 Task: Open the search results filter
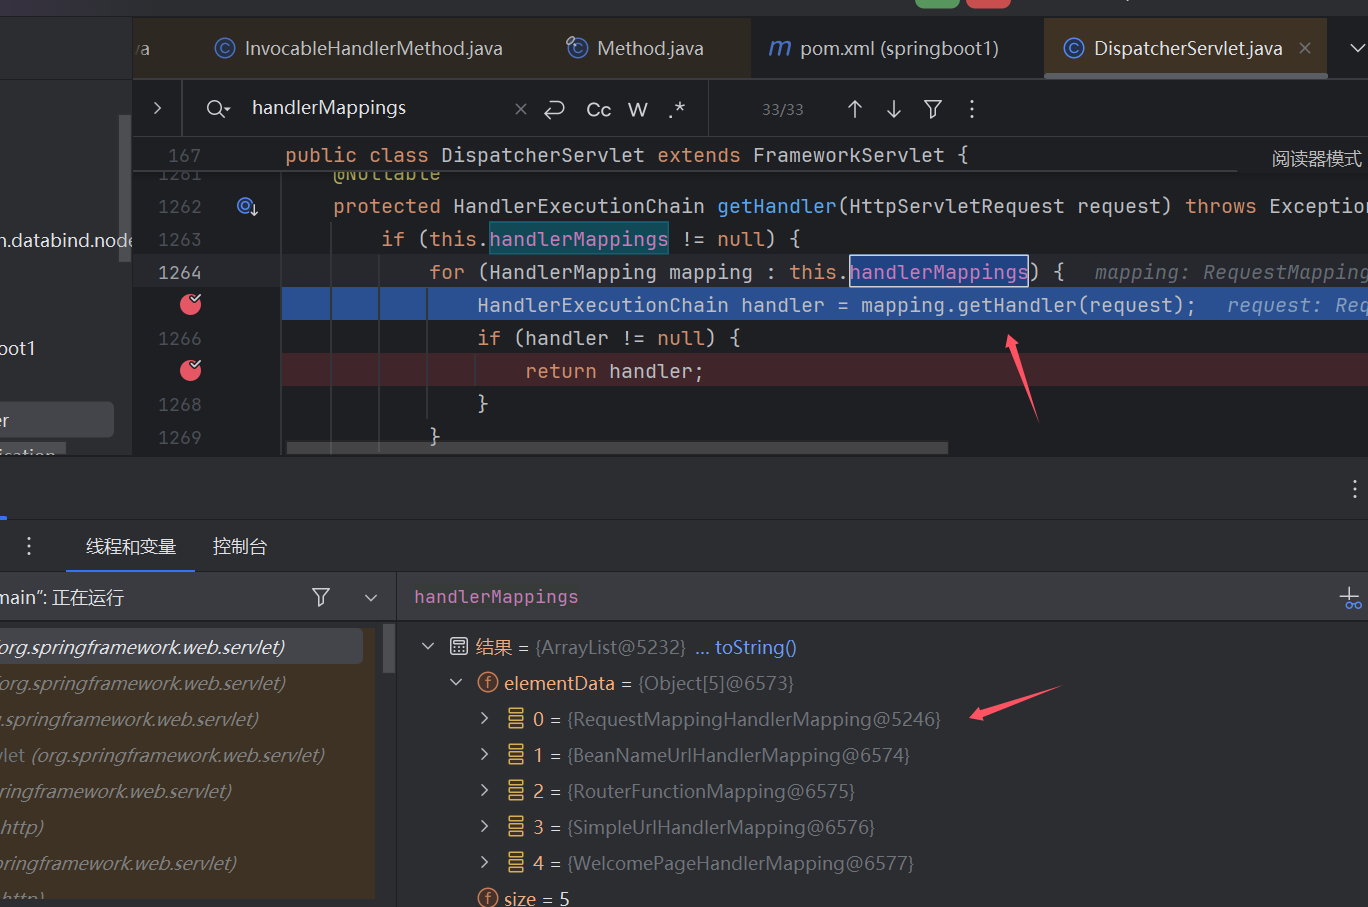point(933,109)
